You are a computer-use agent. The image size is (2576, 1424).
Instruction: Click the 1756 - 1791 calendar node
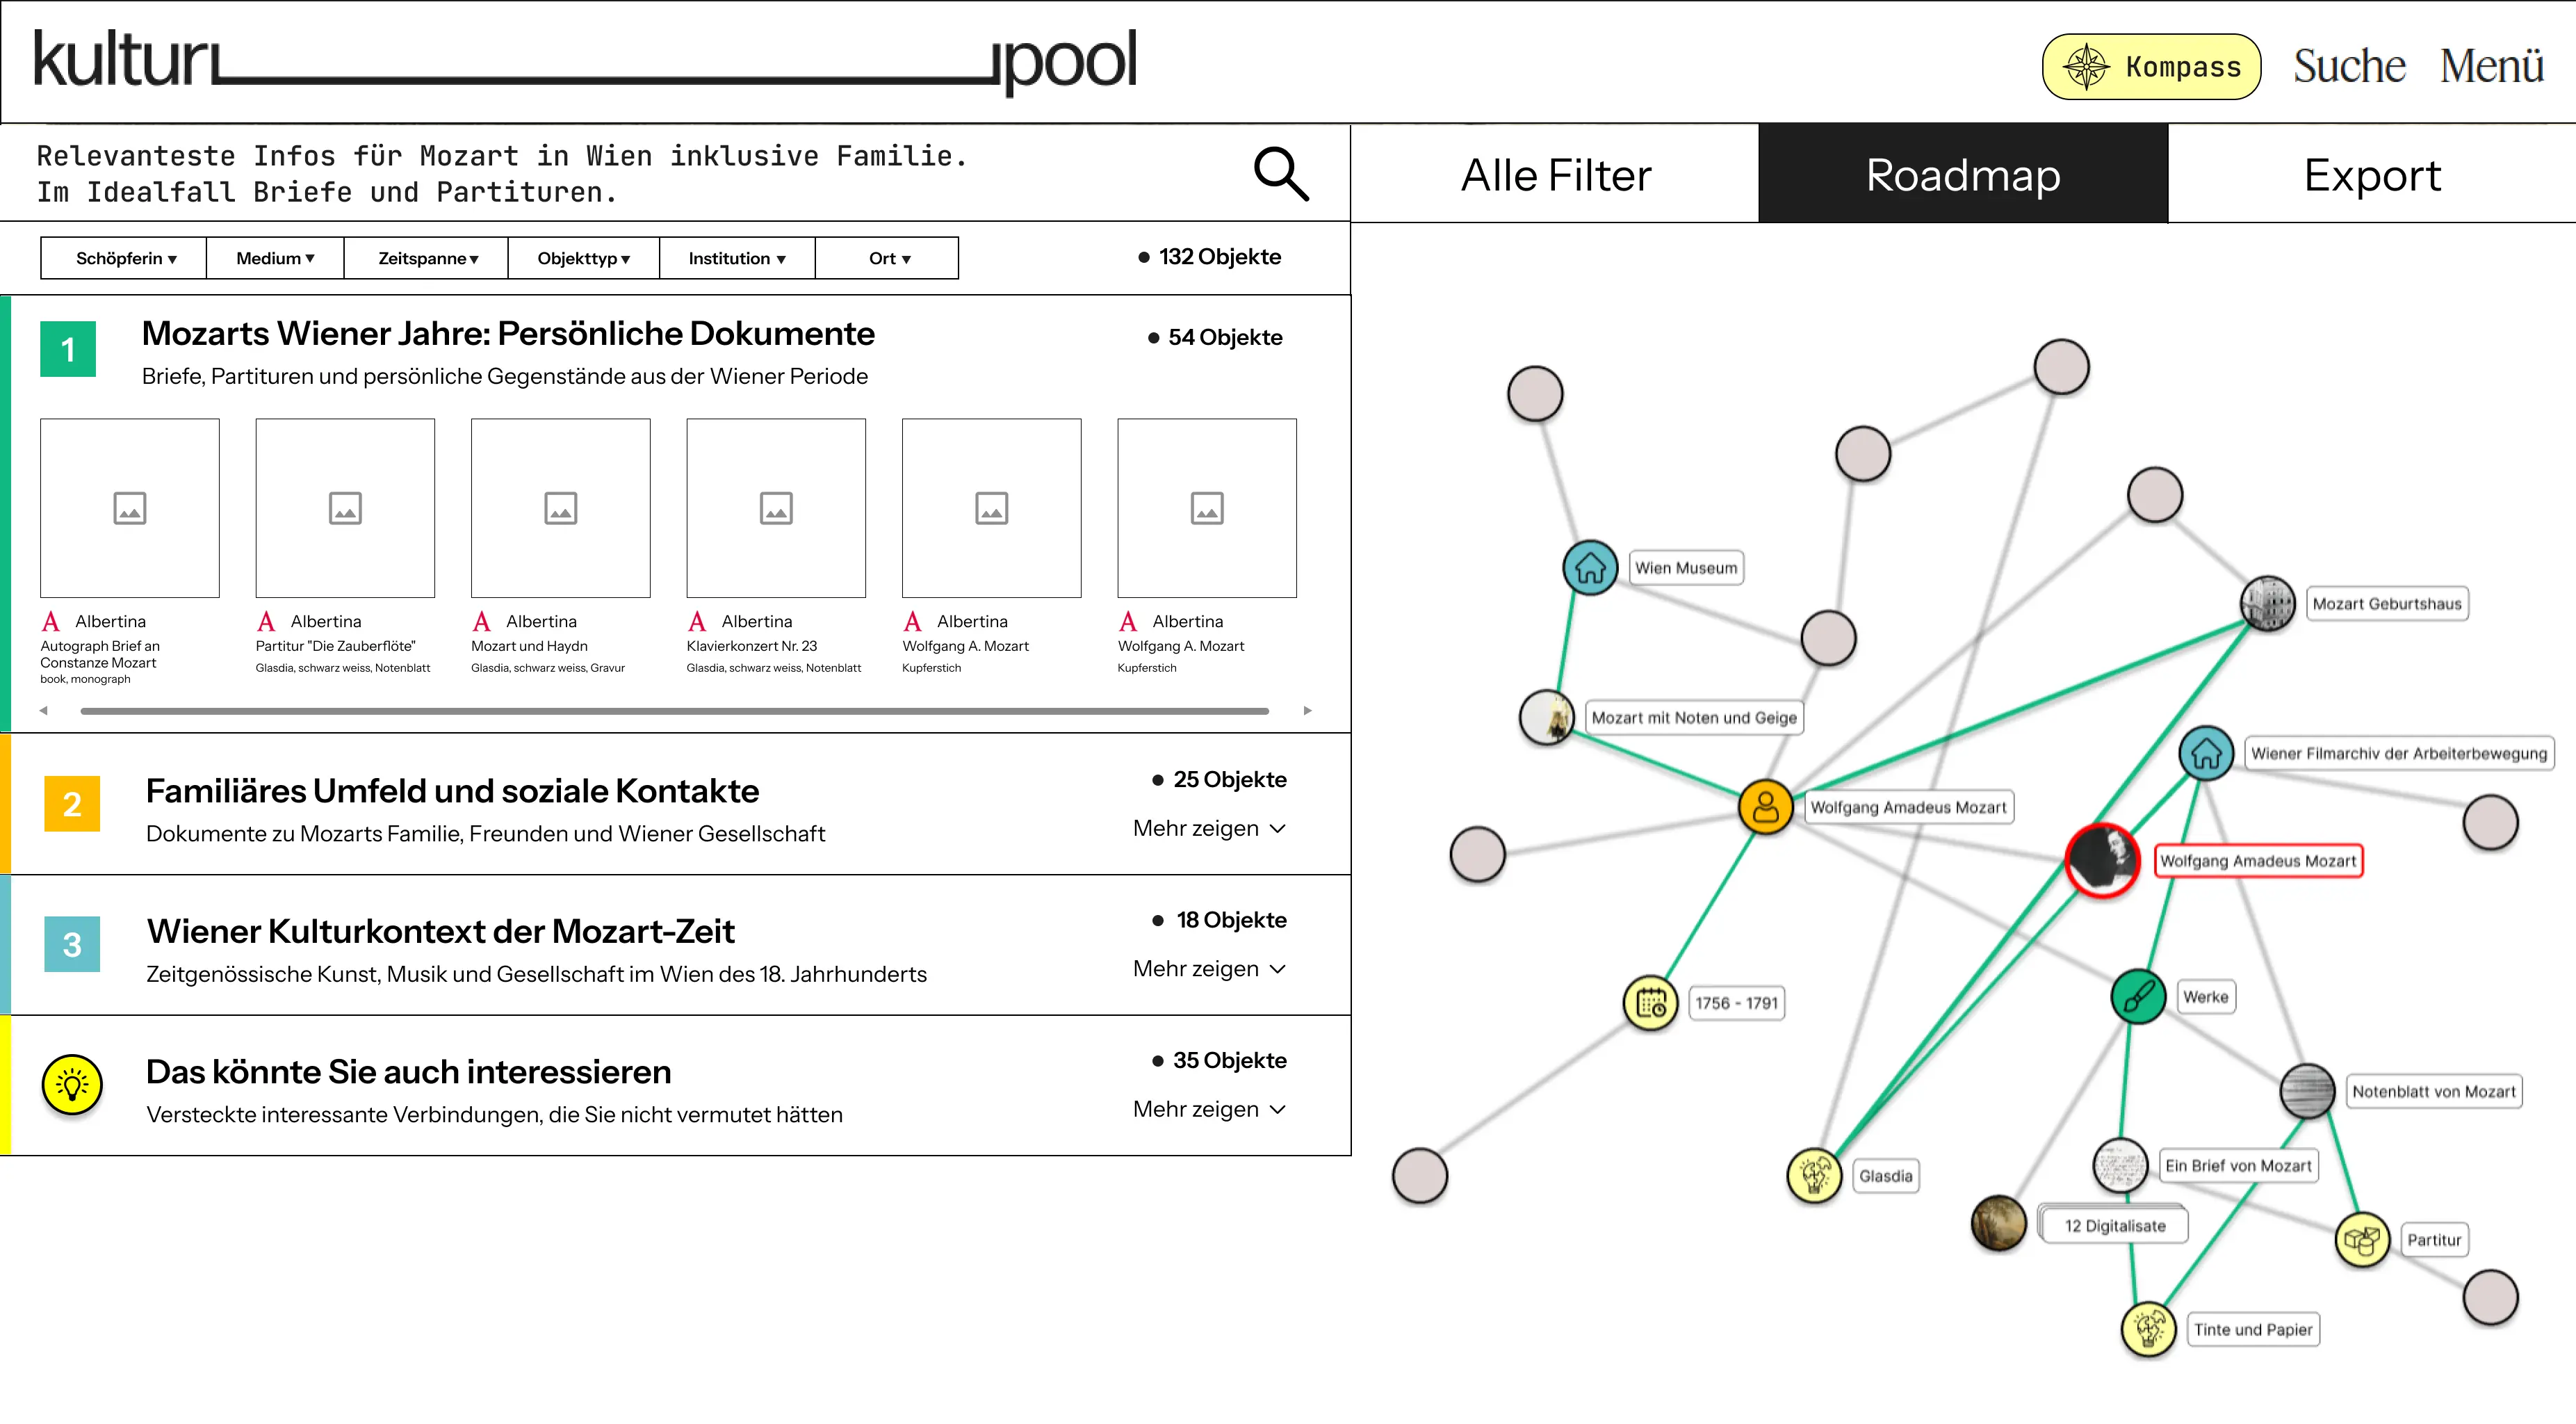pos(1650,1003)
